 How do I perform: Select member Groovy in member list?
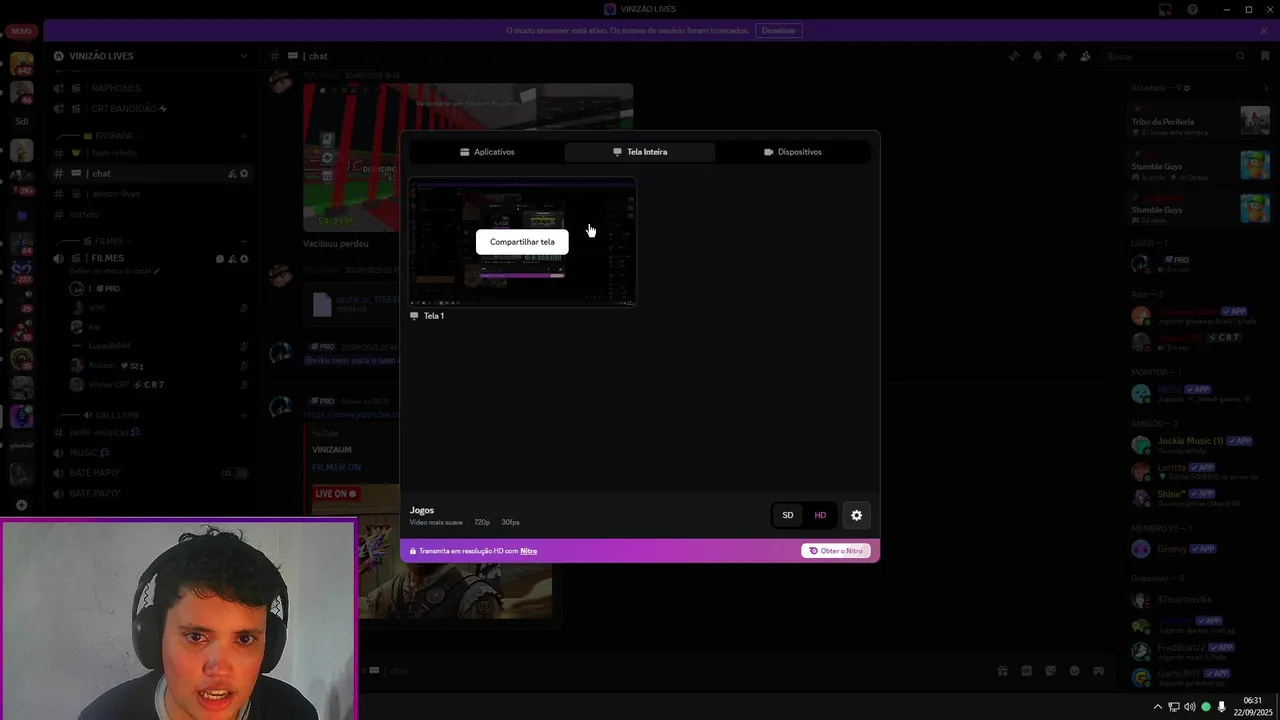click(1200, 548)
